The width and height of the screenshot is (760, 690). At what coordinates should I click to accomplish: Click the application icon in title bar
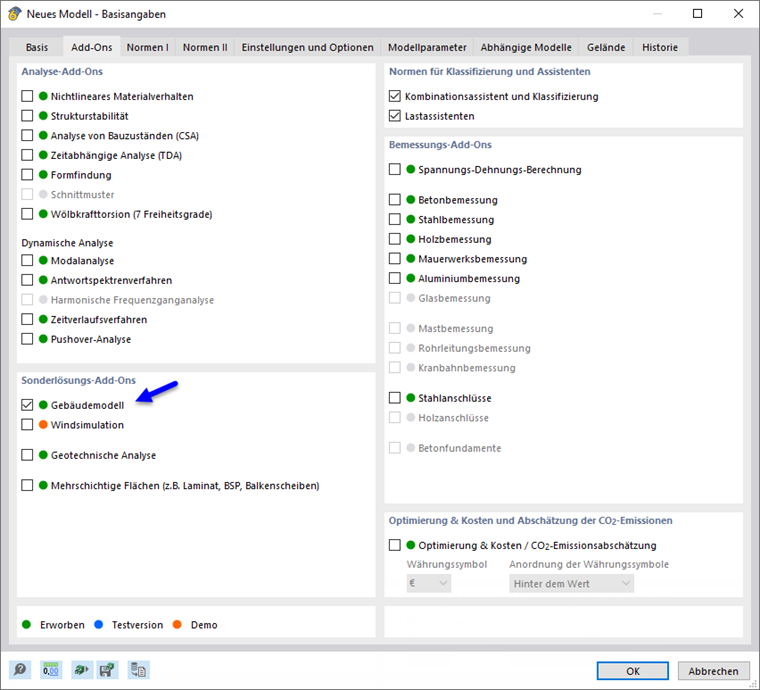click(14, 14)
